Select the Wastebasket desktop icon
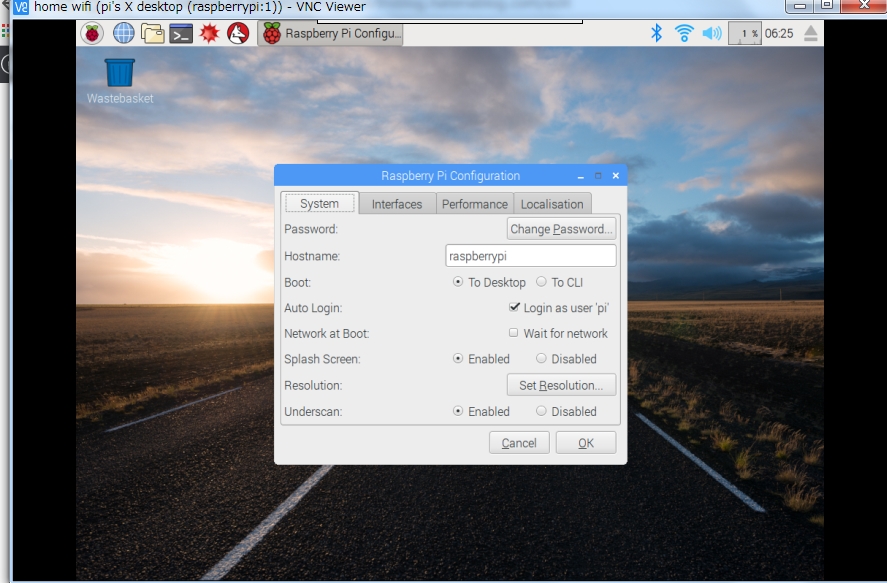Viewport: 887px width, 583px height. click(x=120, y=81)
